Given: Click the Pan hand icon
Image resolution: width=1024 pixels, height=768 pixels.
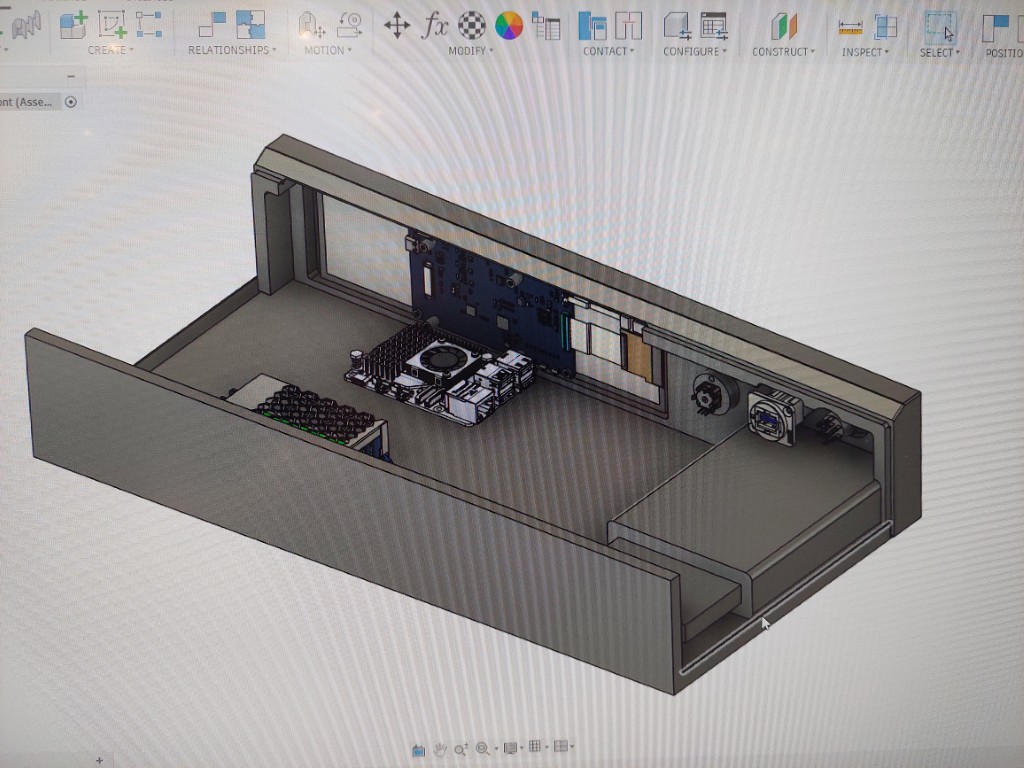Looking at the screenshot, I should point(440,748).
